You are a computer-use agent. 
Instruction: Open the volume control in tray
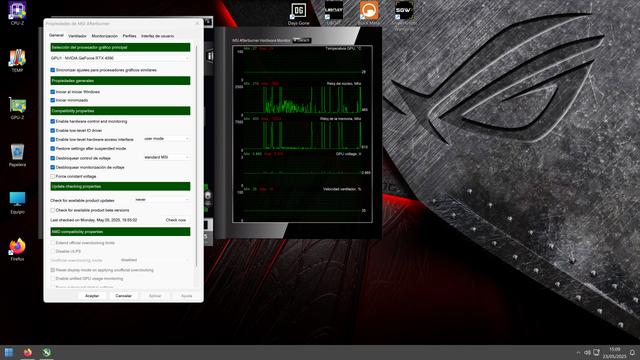pyautogui.click(x=587, y=352)
